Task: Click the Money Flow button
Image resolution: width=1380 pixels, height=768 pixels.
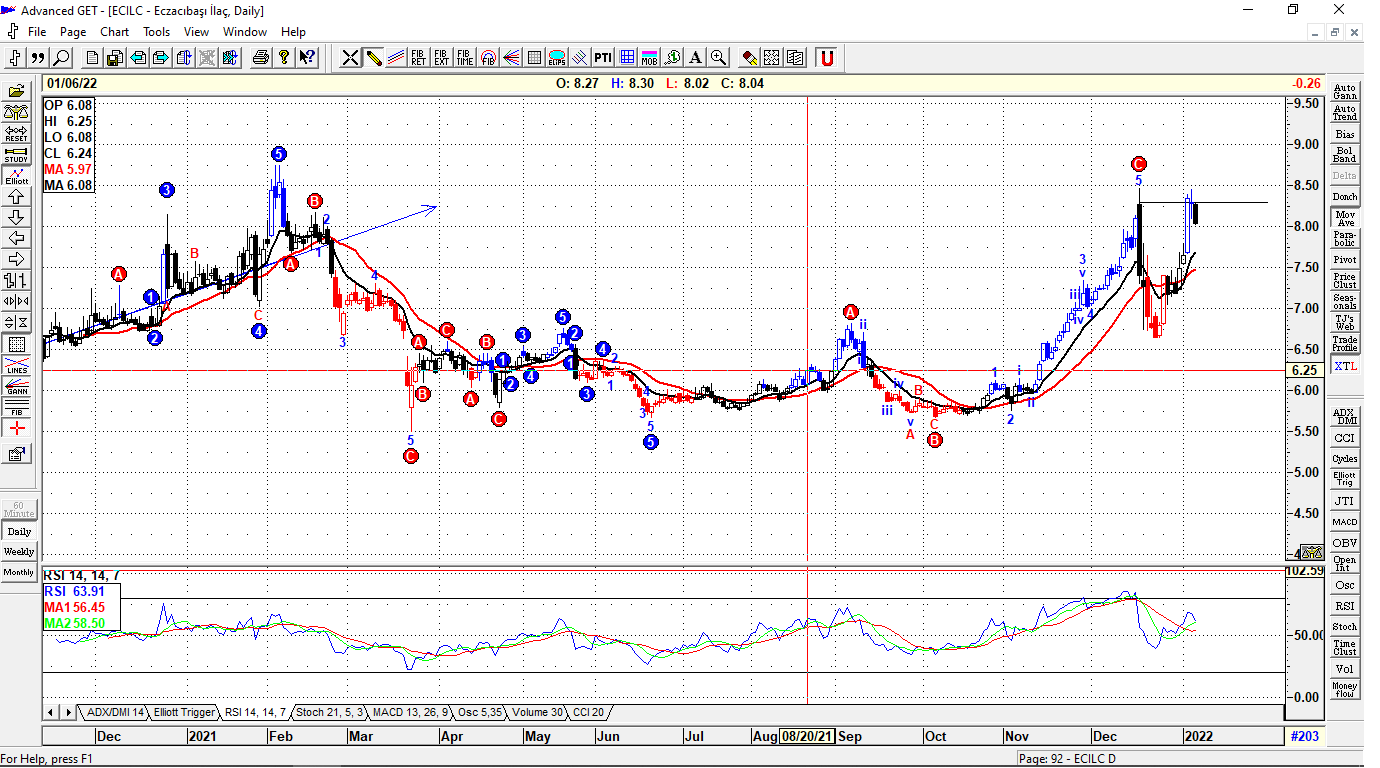Action: [x=1345, y=690]
